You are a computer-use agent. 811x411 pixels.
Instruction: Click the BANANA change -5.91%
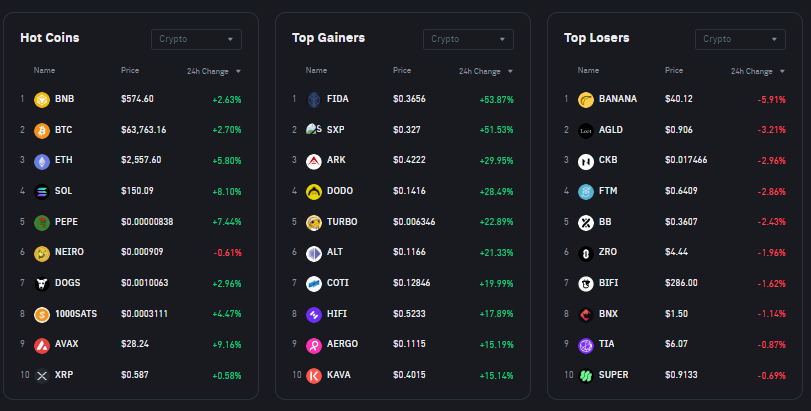[771, 100]
